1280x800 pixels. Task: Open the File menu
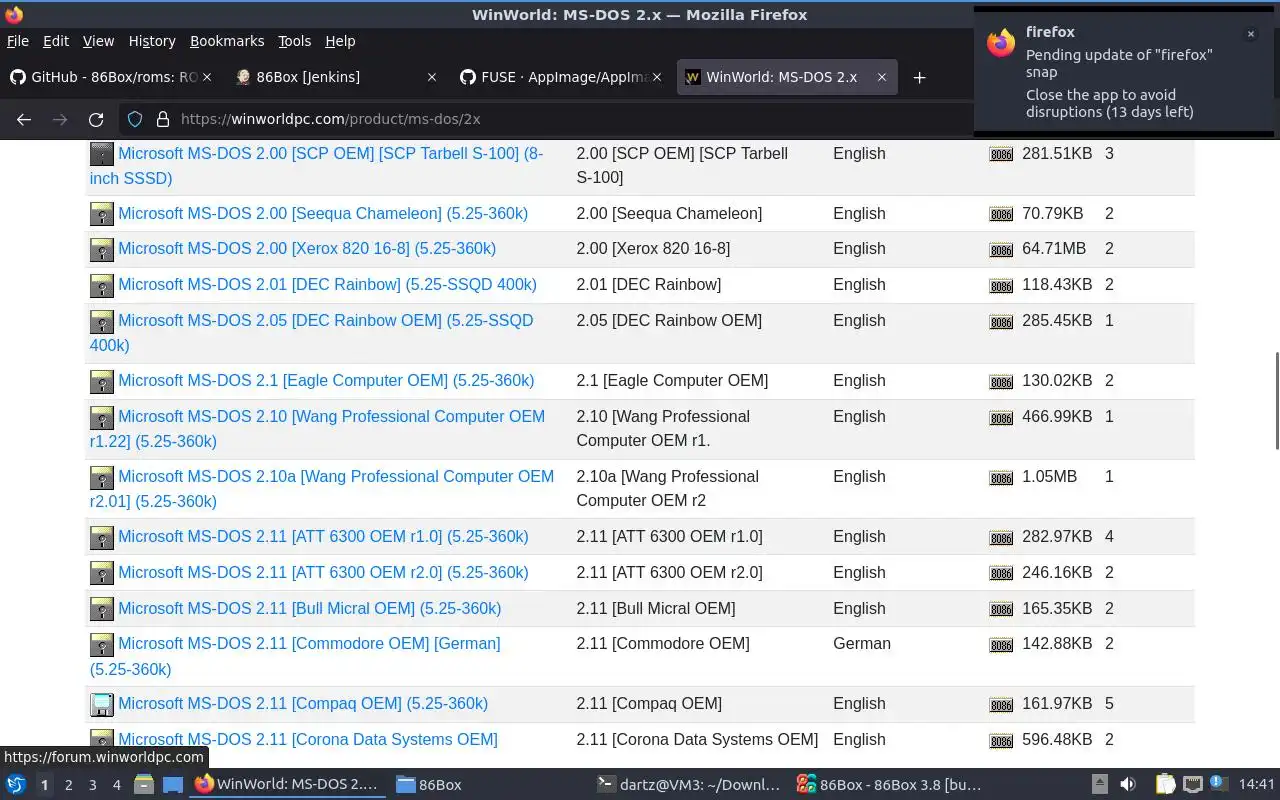17,41
